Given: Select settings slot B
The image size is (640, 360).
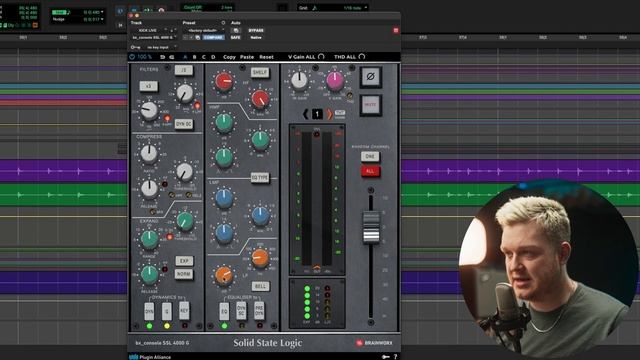Looking at the screenshot, I should pos(194,57).
